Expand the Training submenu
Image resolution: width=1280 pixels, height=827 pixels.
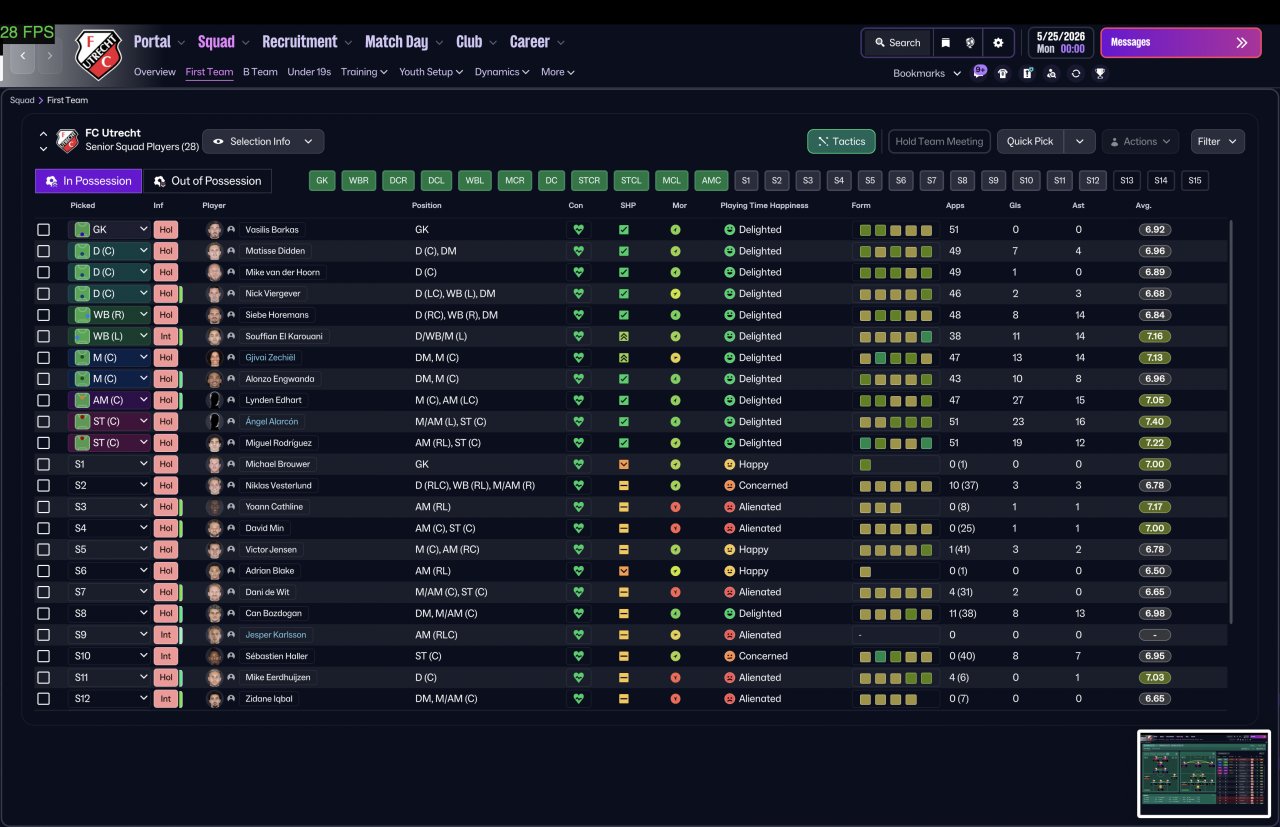point(364,72)
